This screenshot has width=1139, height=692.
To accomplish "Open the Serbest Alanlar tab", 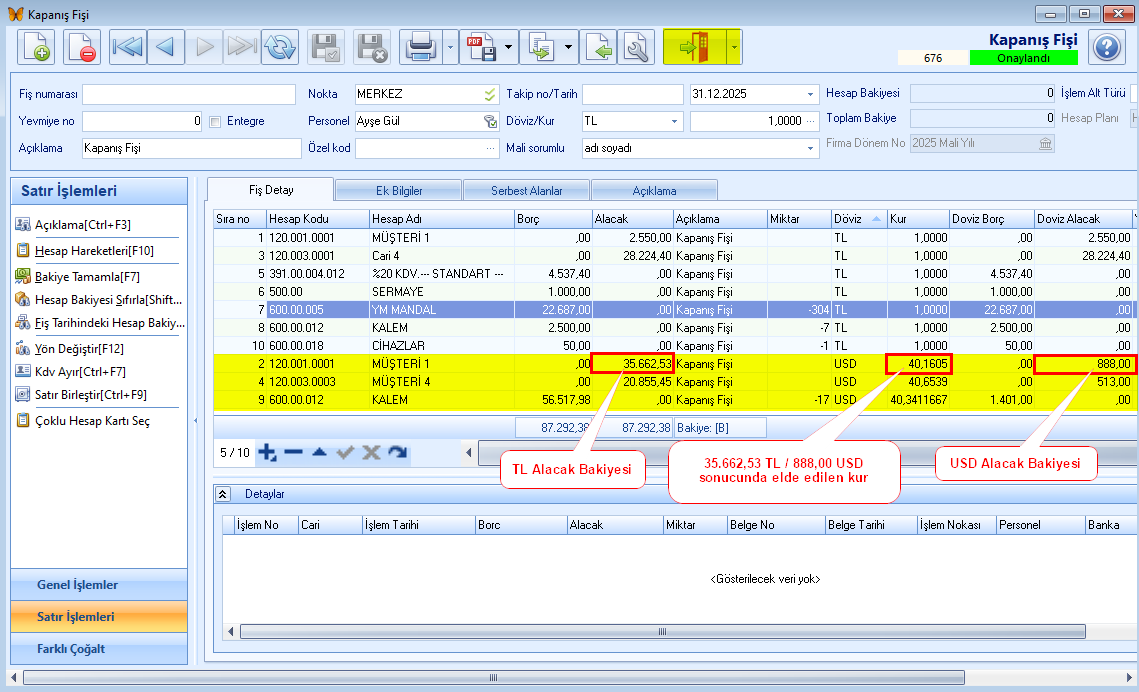I will (x=526, y=190).
